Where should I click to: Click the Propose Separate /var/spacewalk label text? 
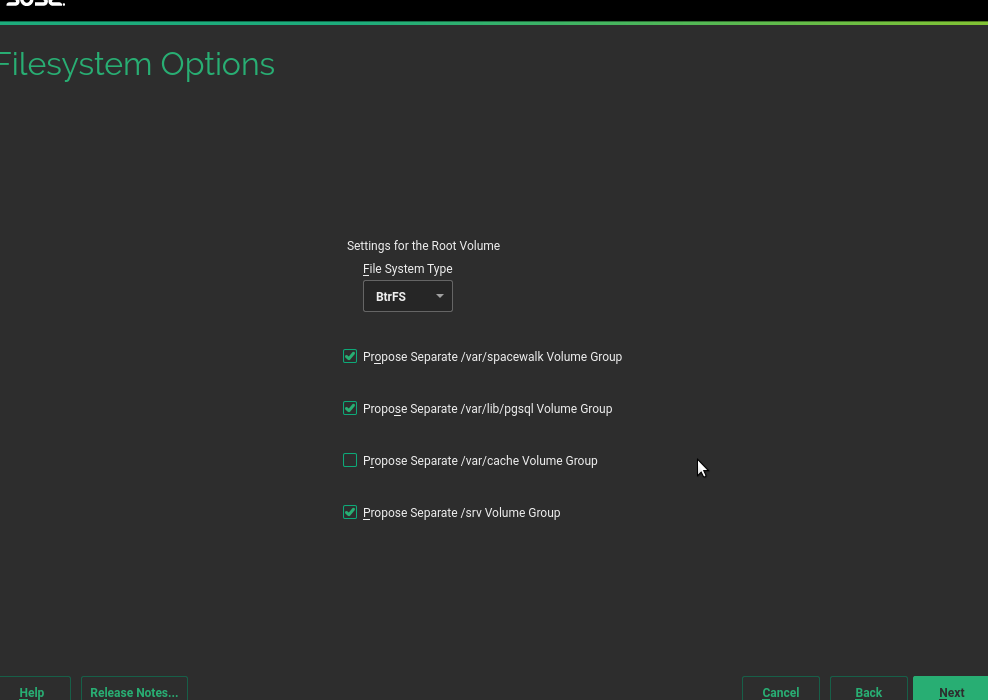pos(492,357)
